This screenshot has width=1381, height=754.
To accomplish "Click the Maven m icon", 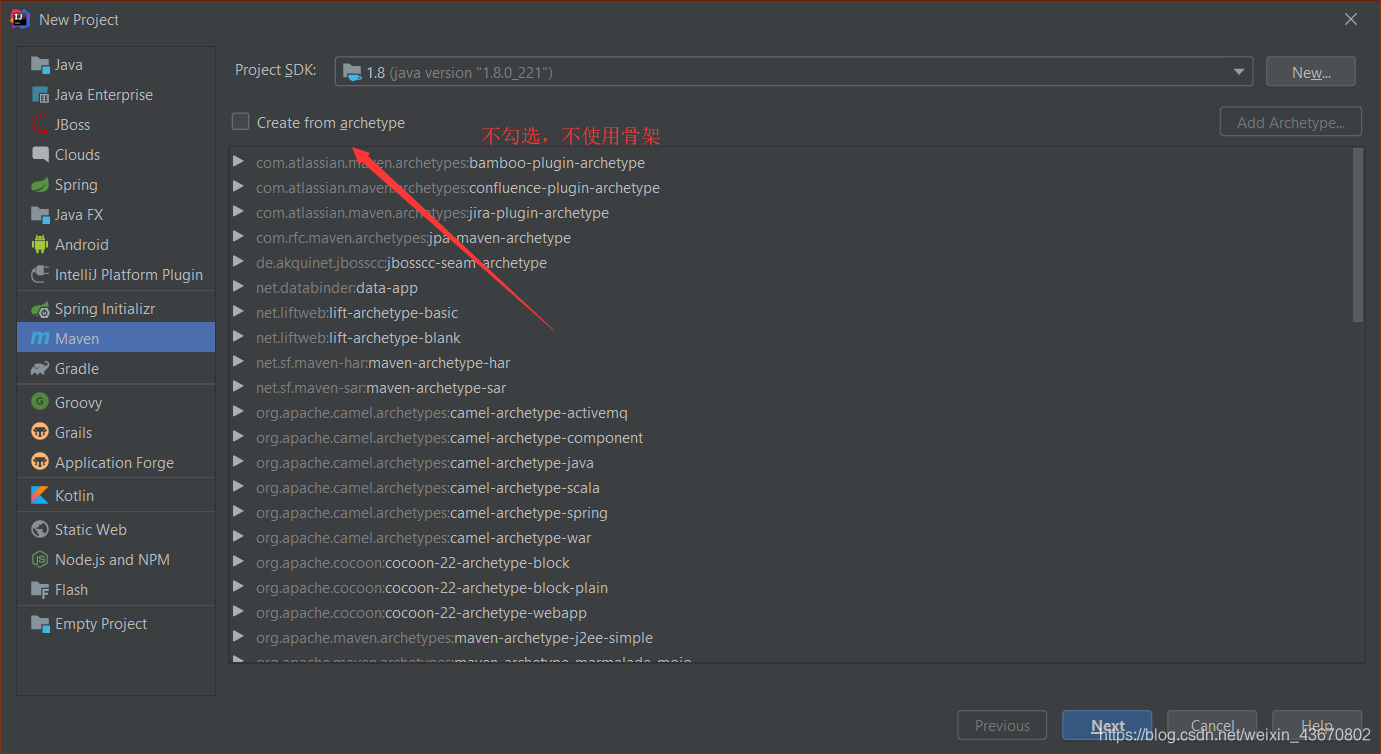I will point(40,339).
